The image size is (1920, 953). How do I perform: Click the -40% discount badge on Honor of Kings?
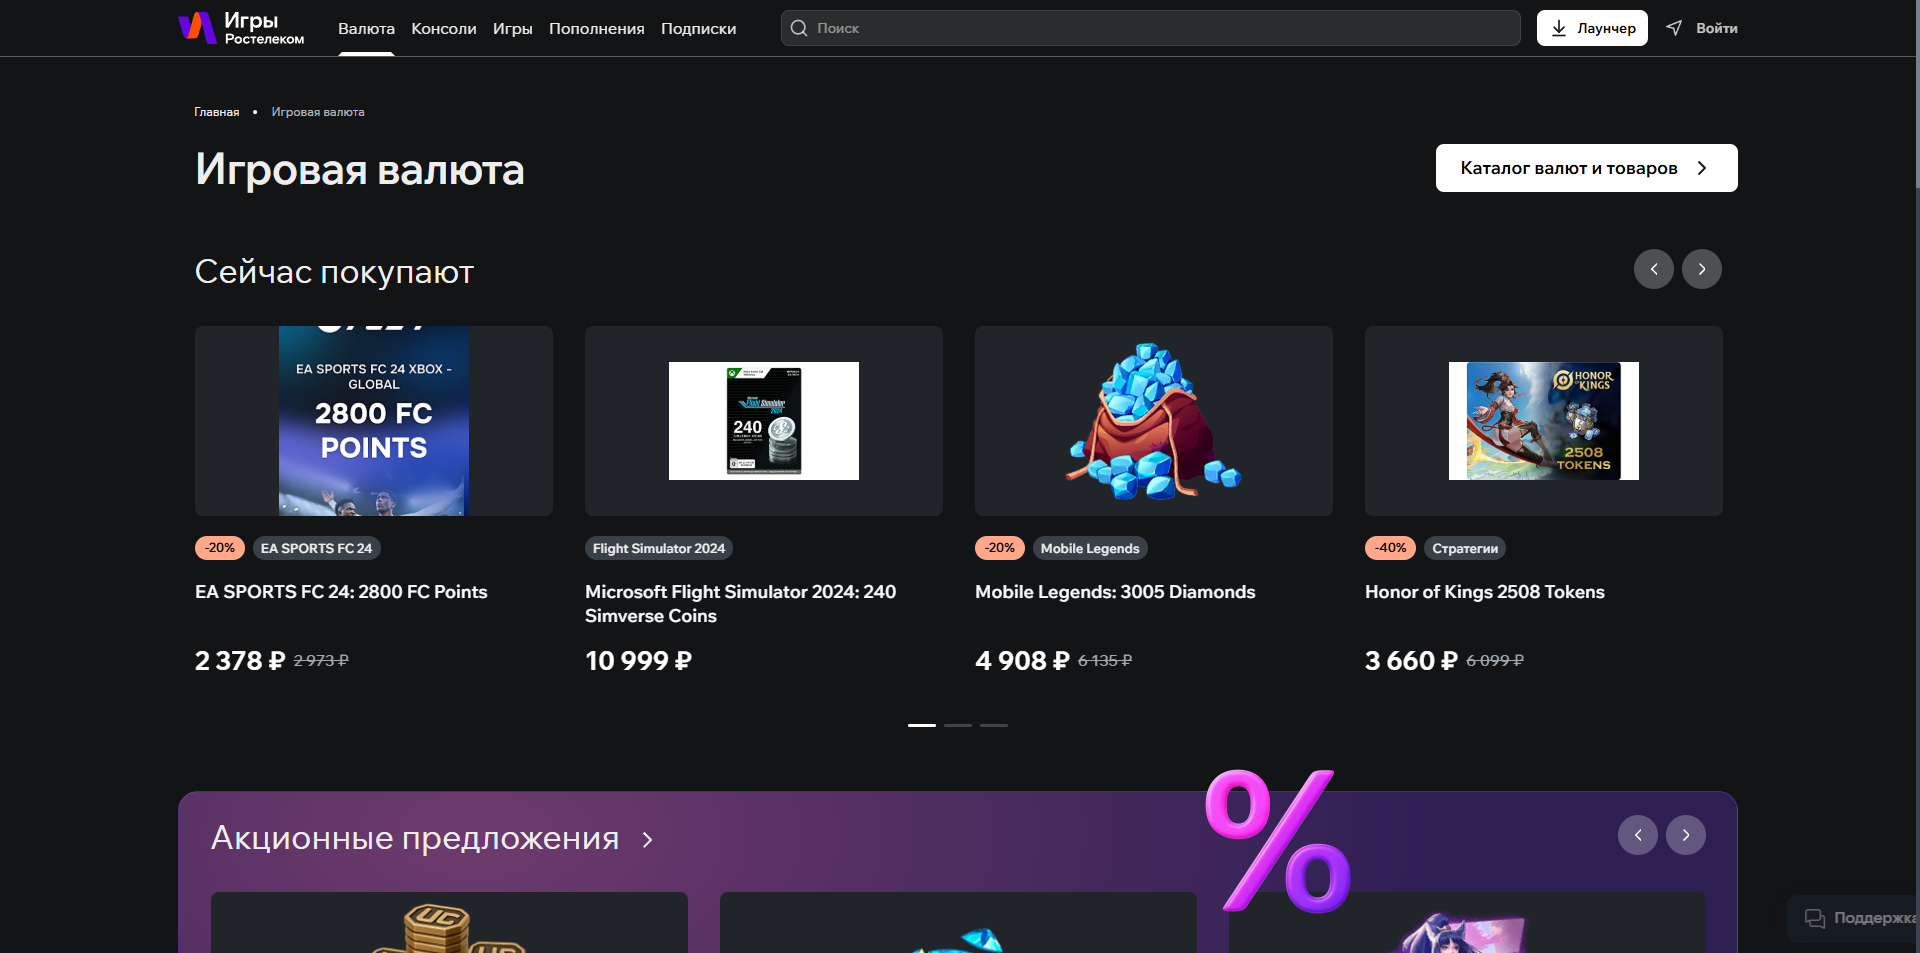point(1390,548)
